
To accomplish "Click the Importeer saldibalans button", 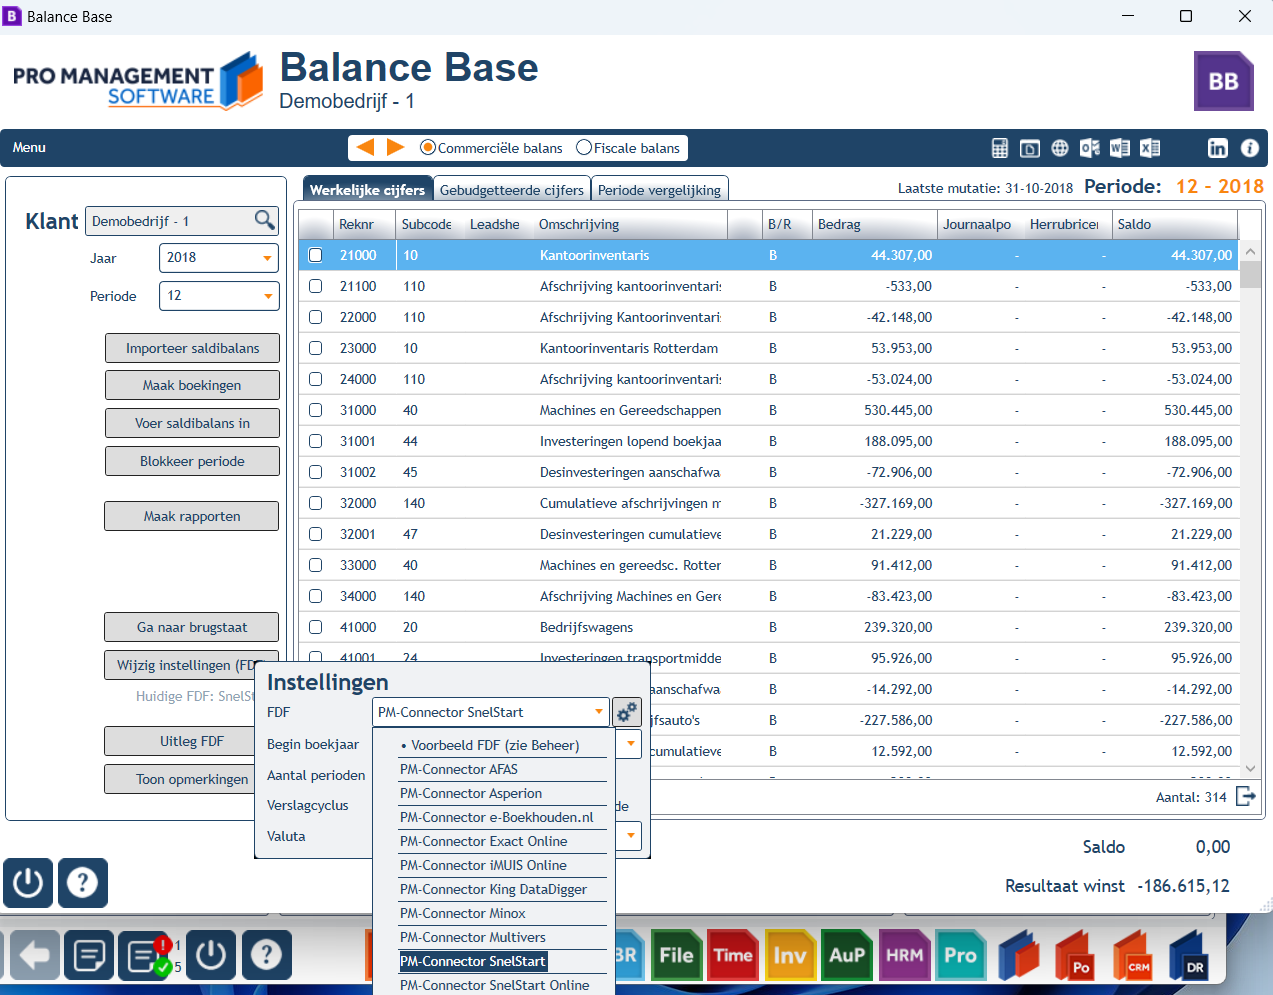I will [x=192, y=348].
